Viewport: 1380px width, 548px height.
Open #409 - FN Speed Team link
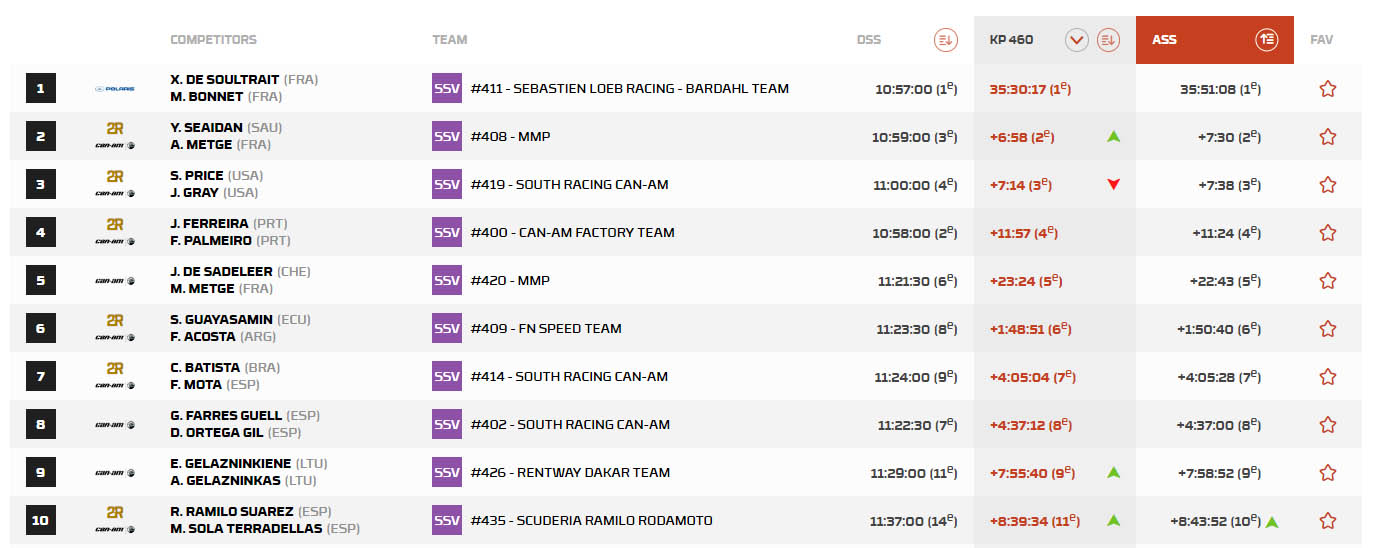point(546,328)
